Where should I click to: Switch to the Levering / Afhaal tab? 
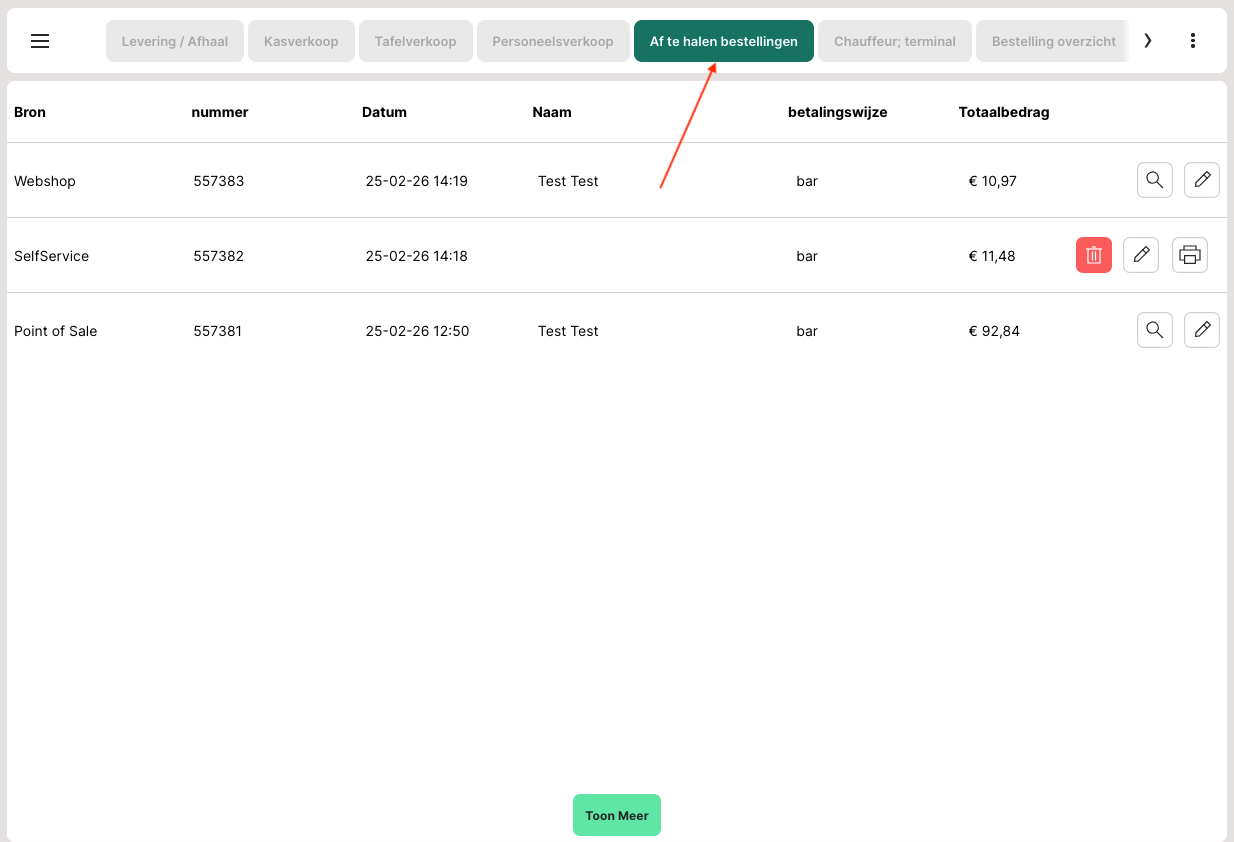(x=175, y=41)
